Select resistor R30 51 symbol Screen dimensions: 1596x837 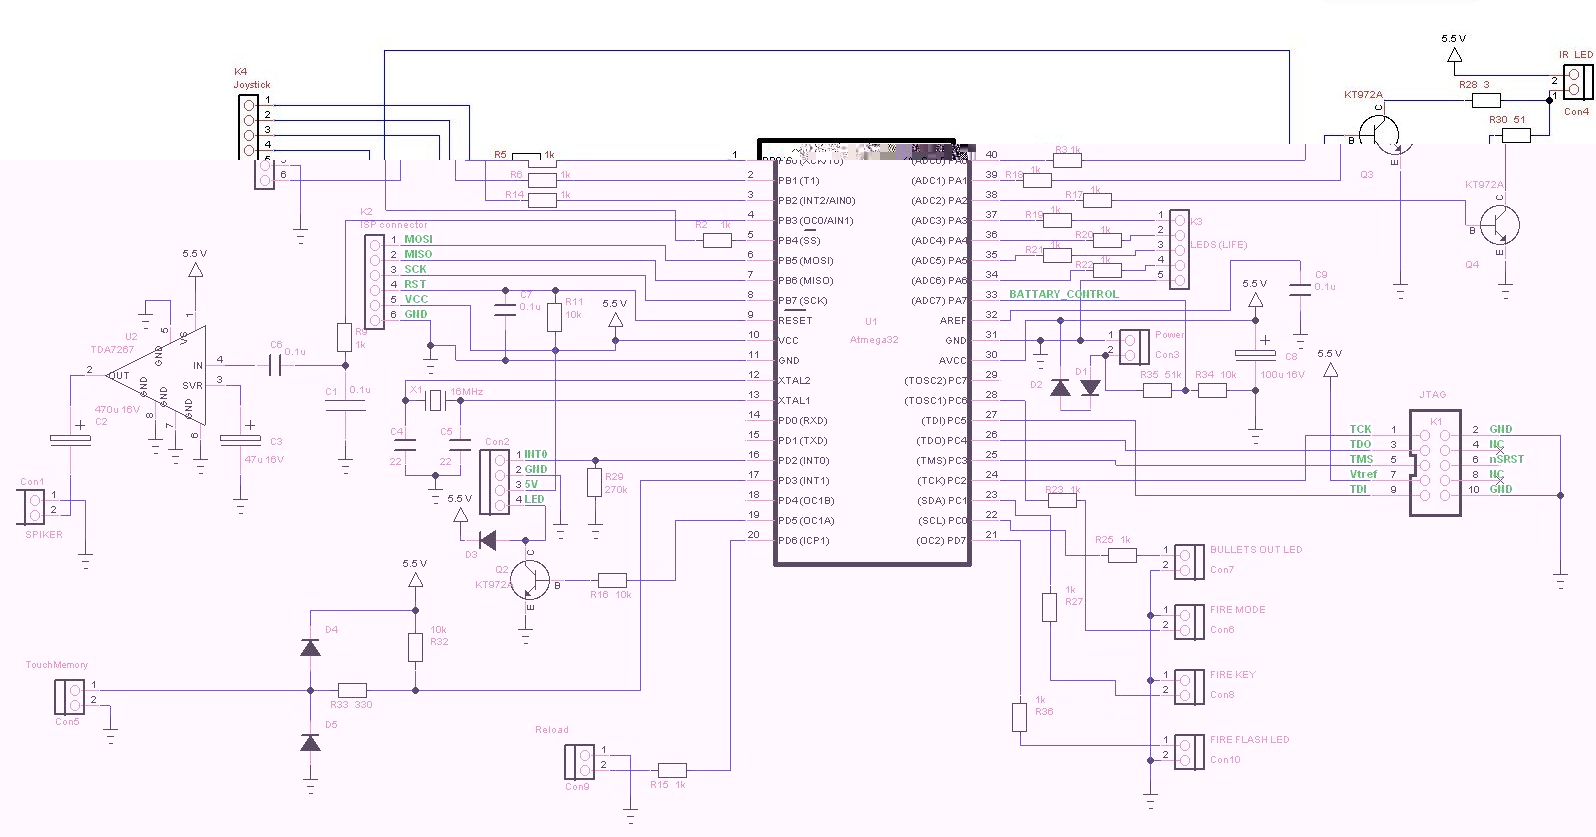1516,135
